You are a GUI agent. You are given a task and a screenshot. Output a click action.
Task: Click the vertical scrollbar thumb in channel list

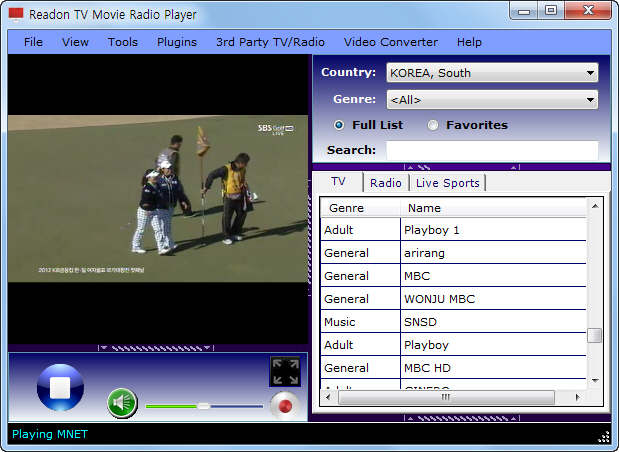[x=595, y=336]
